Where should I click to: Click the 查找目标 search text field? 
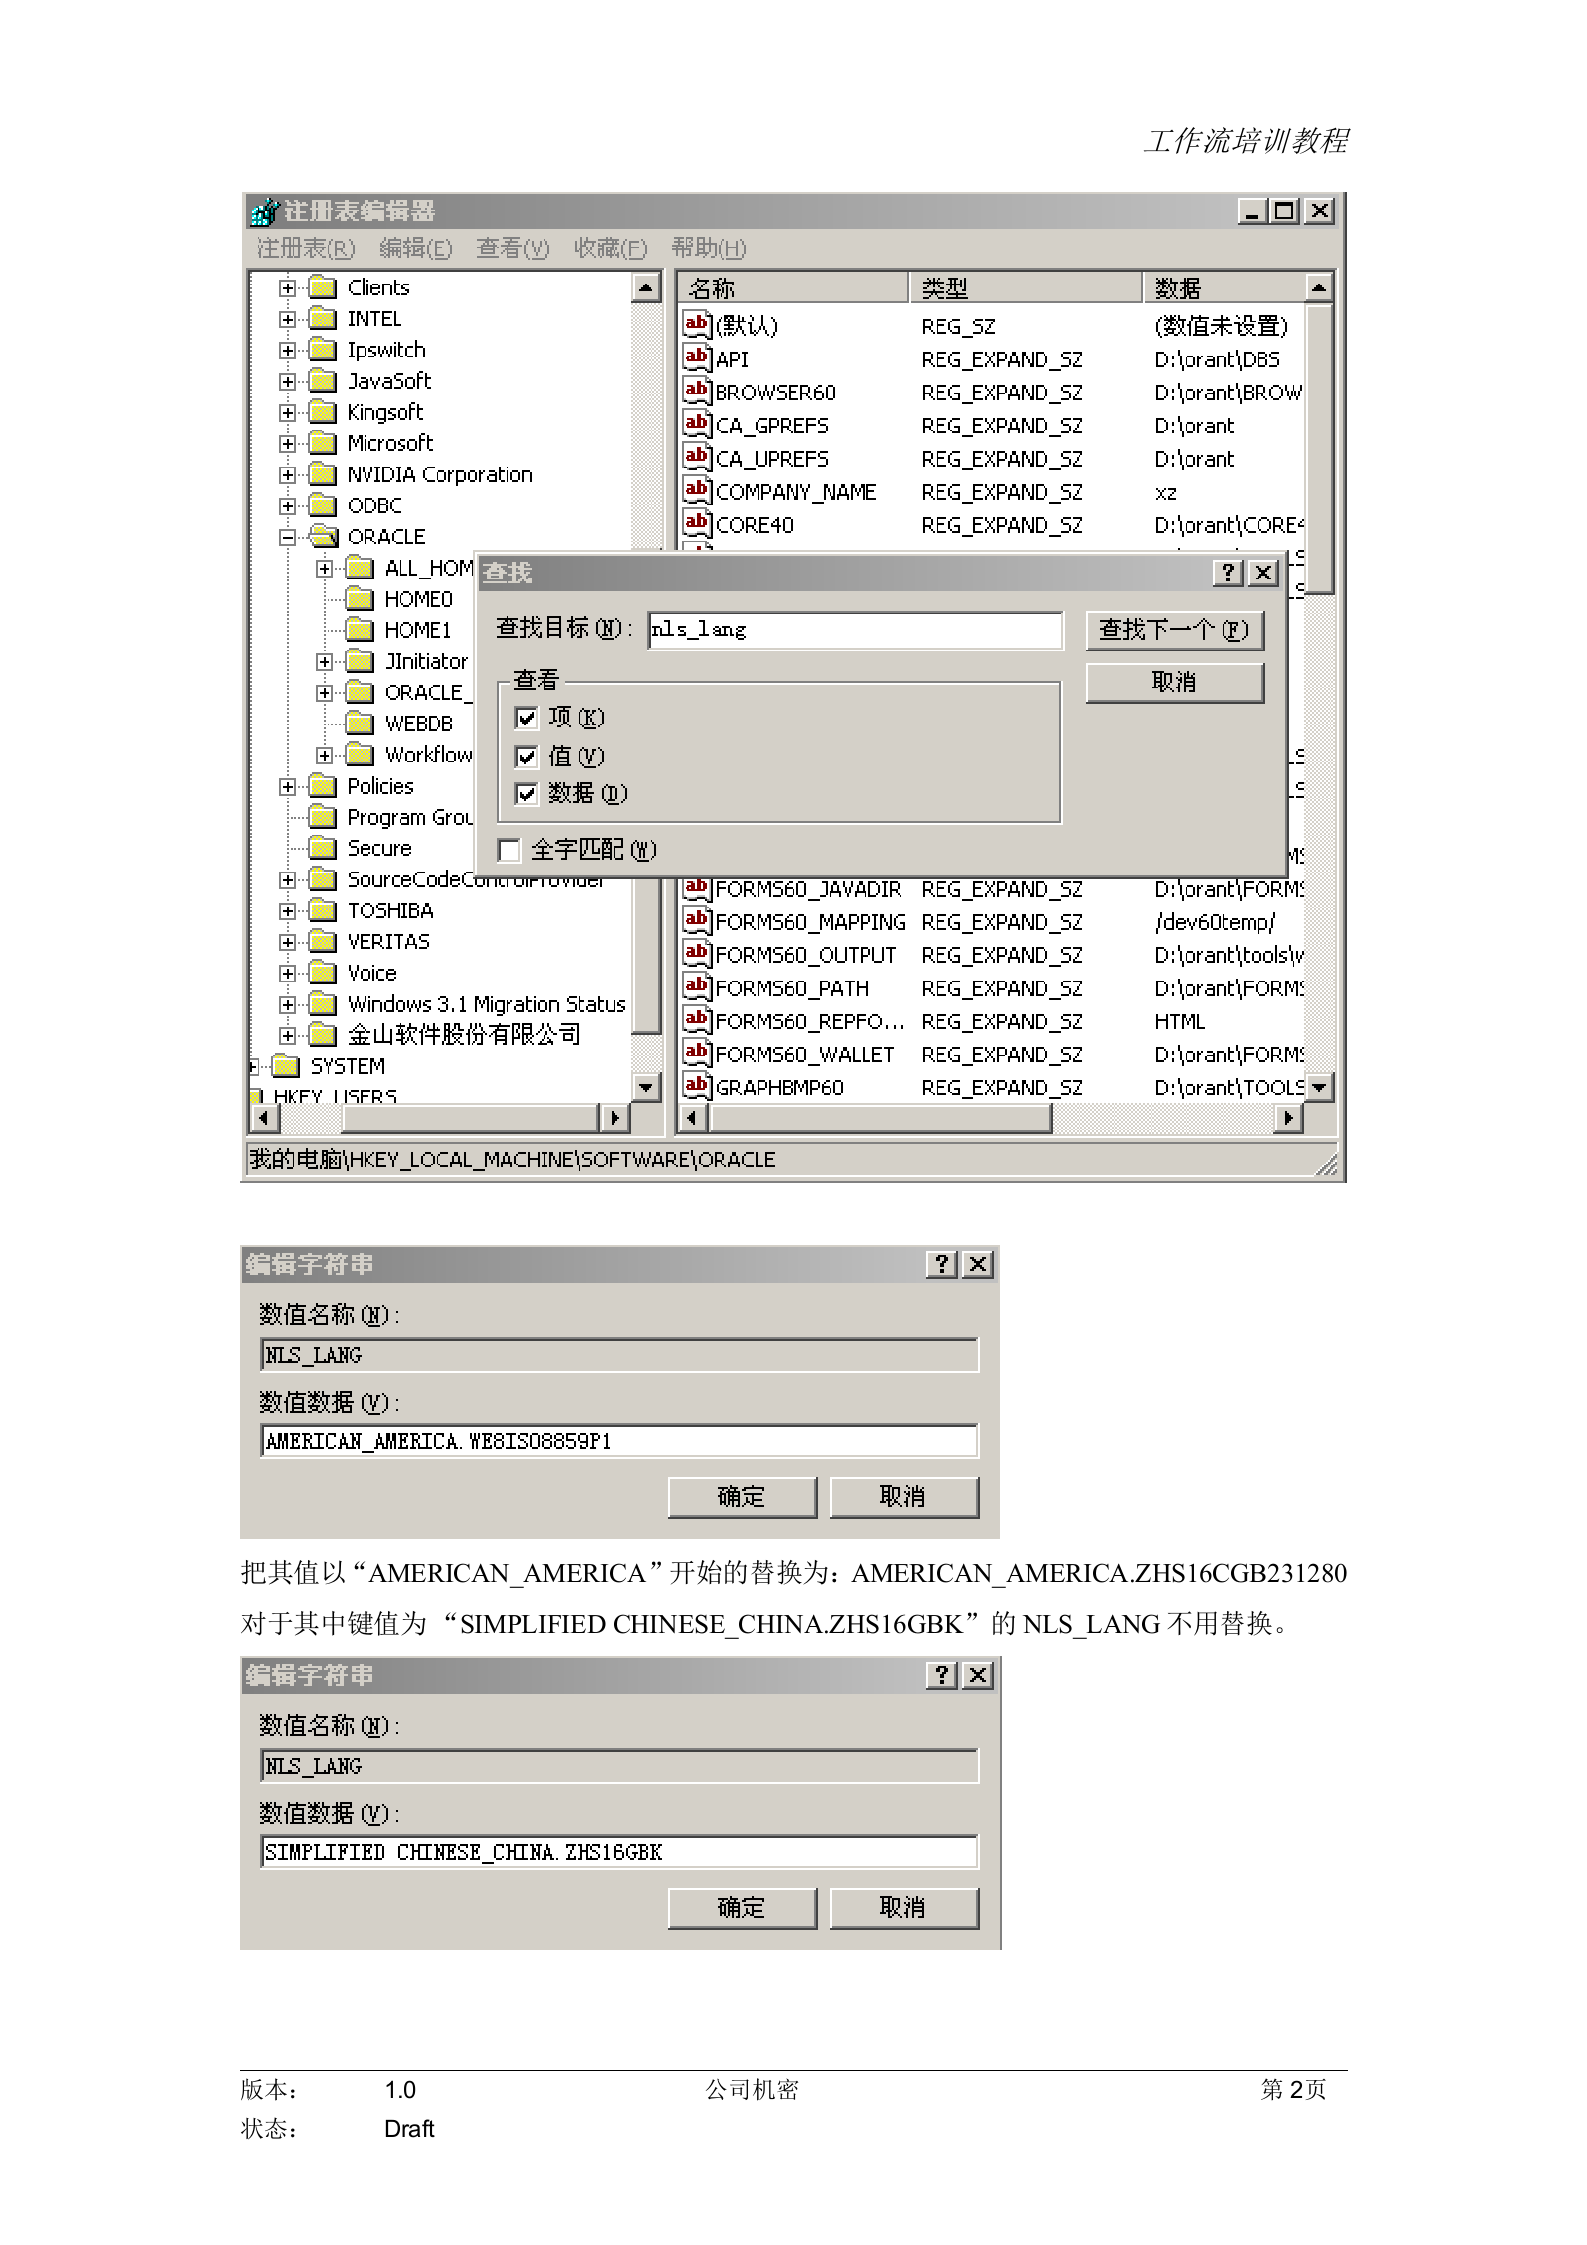855,630
